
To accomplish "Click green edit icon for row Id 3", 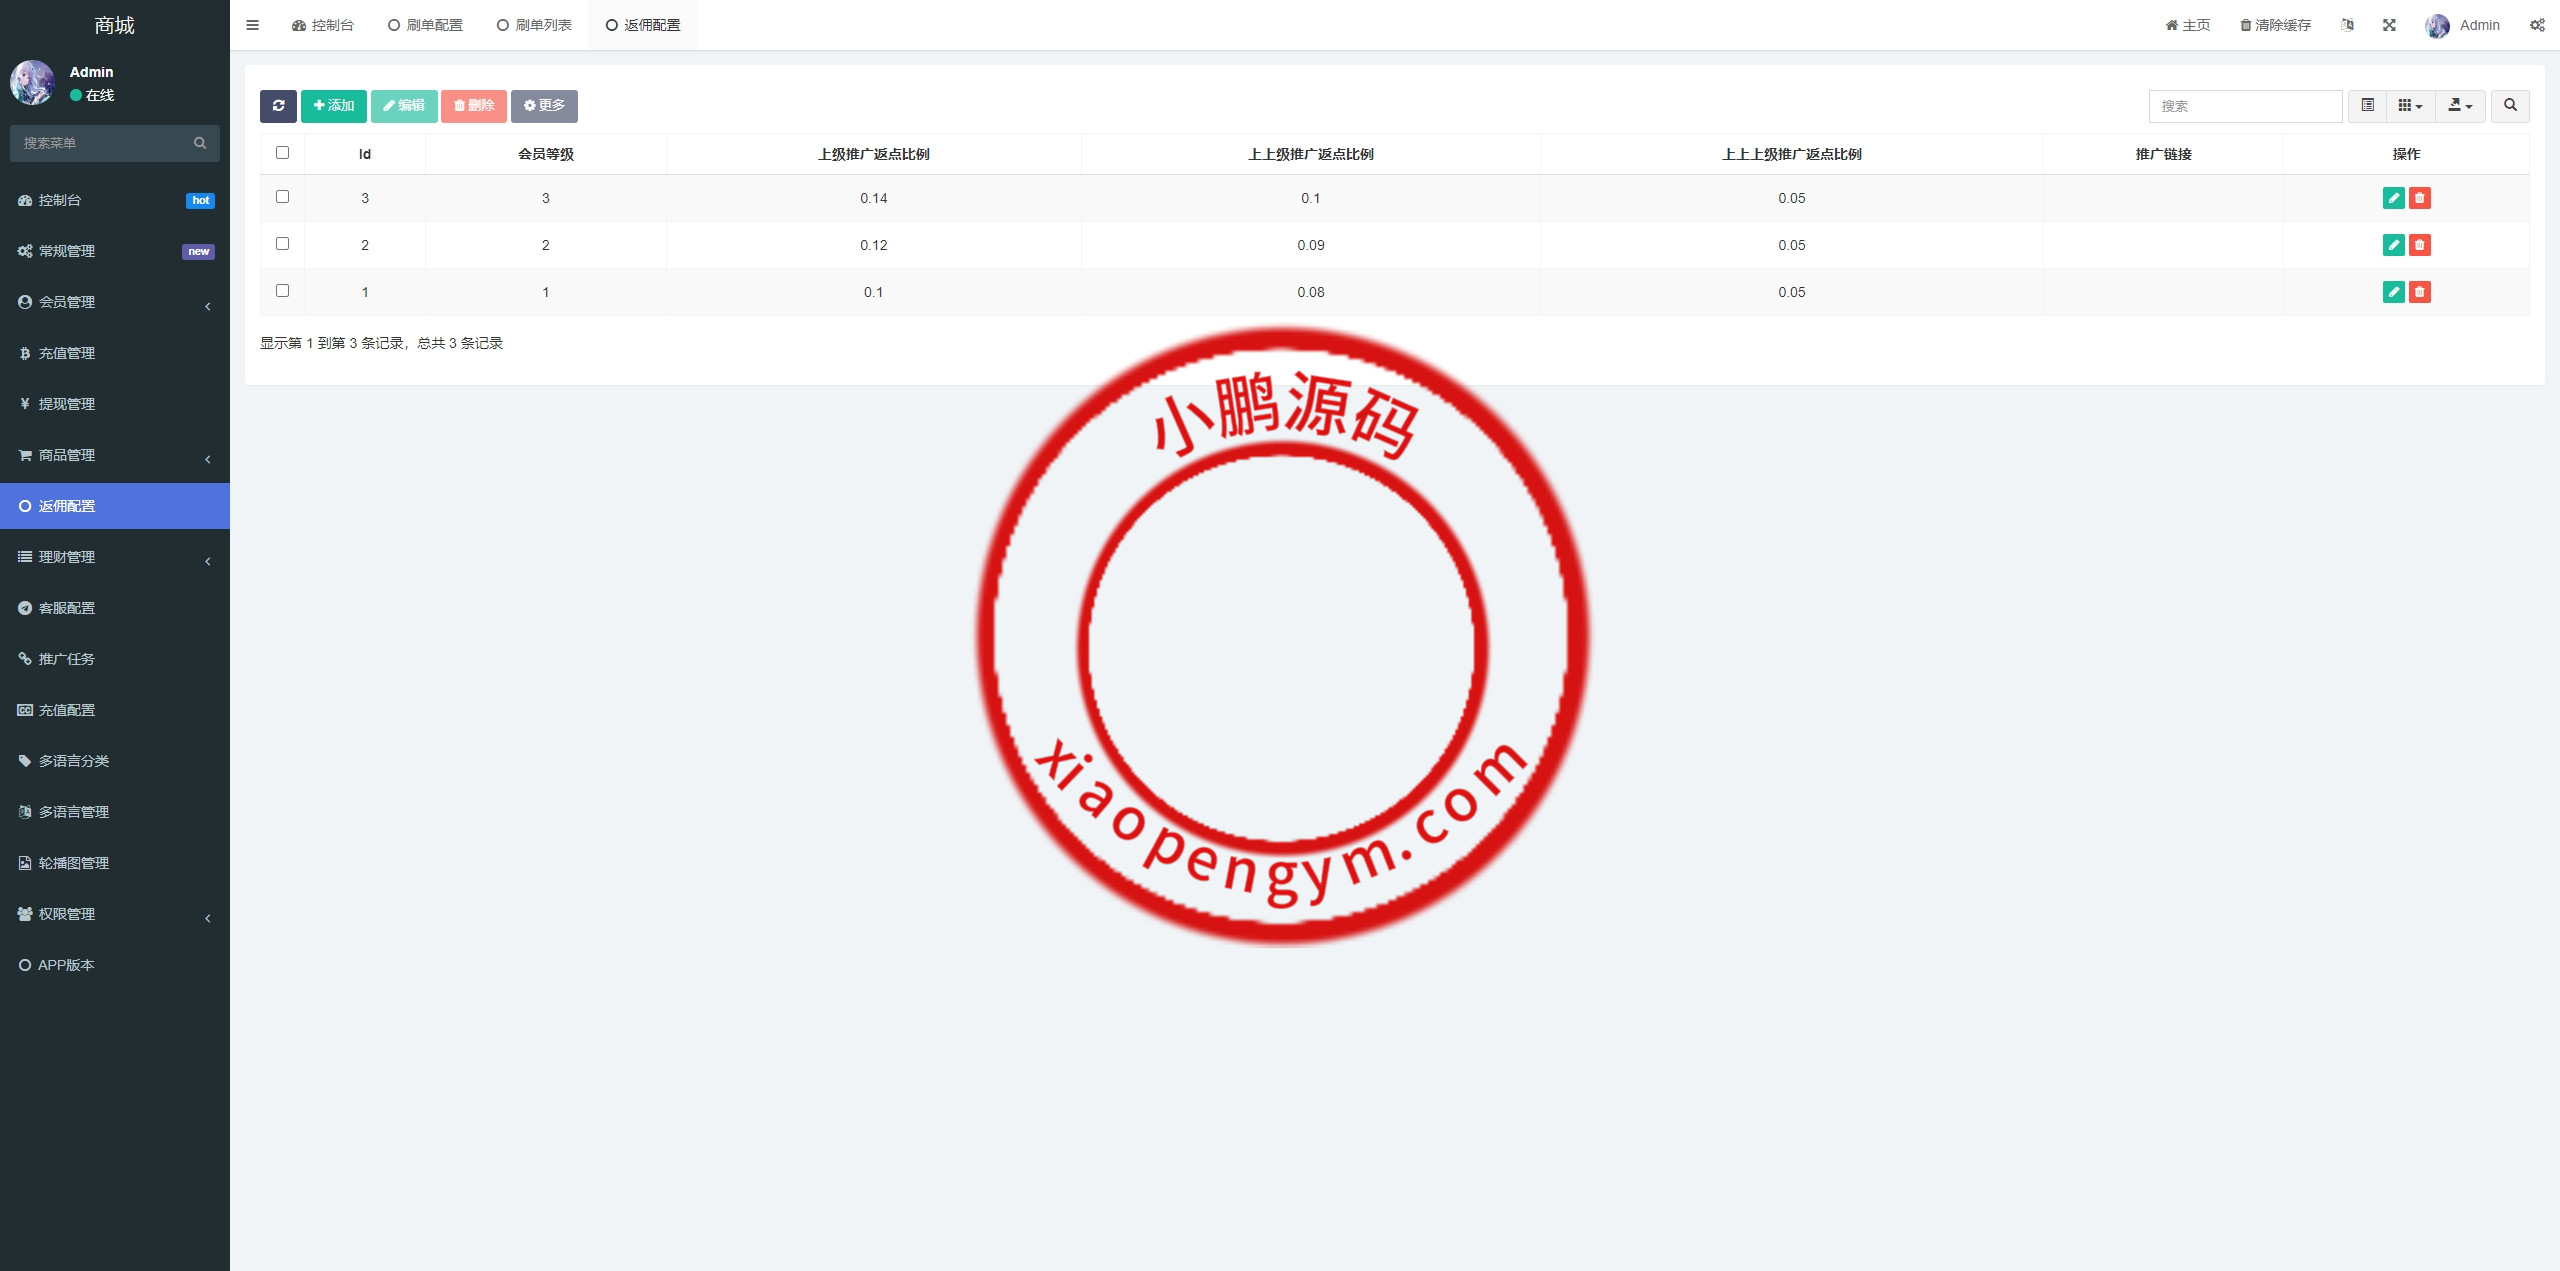I will click(x=2393, y=198).
